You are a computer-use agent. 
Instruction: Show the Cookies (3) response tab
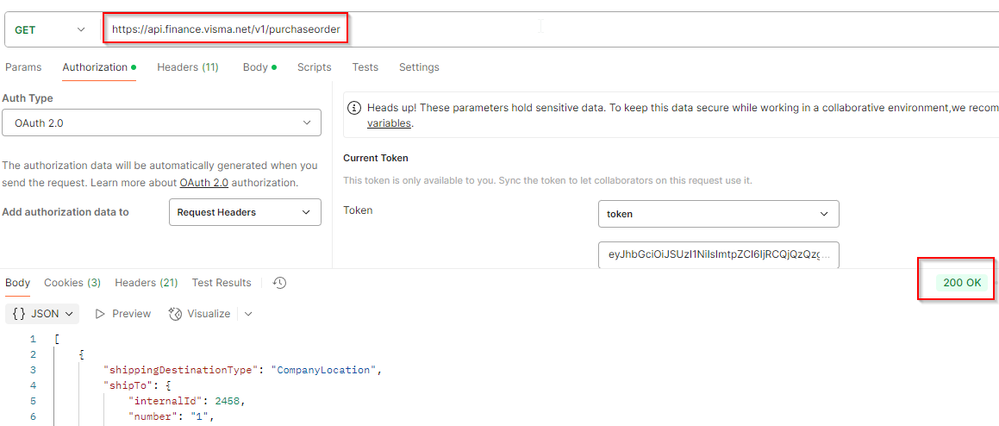click(72, 283)
